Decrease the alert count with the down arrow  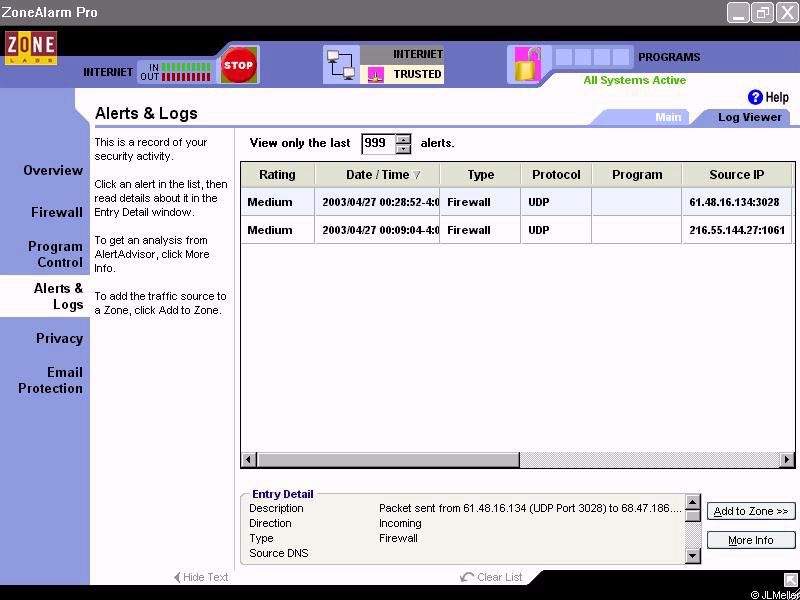tap(403, 148)
